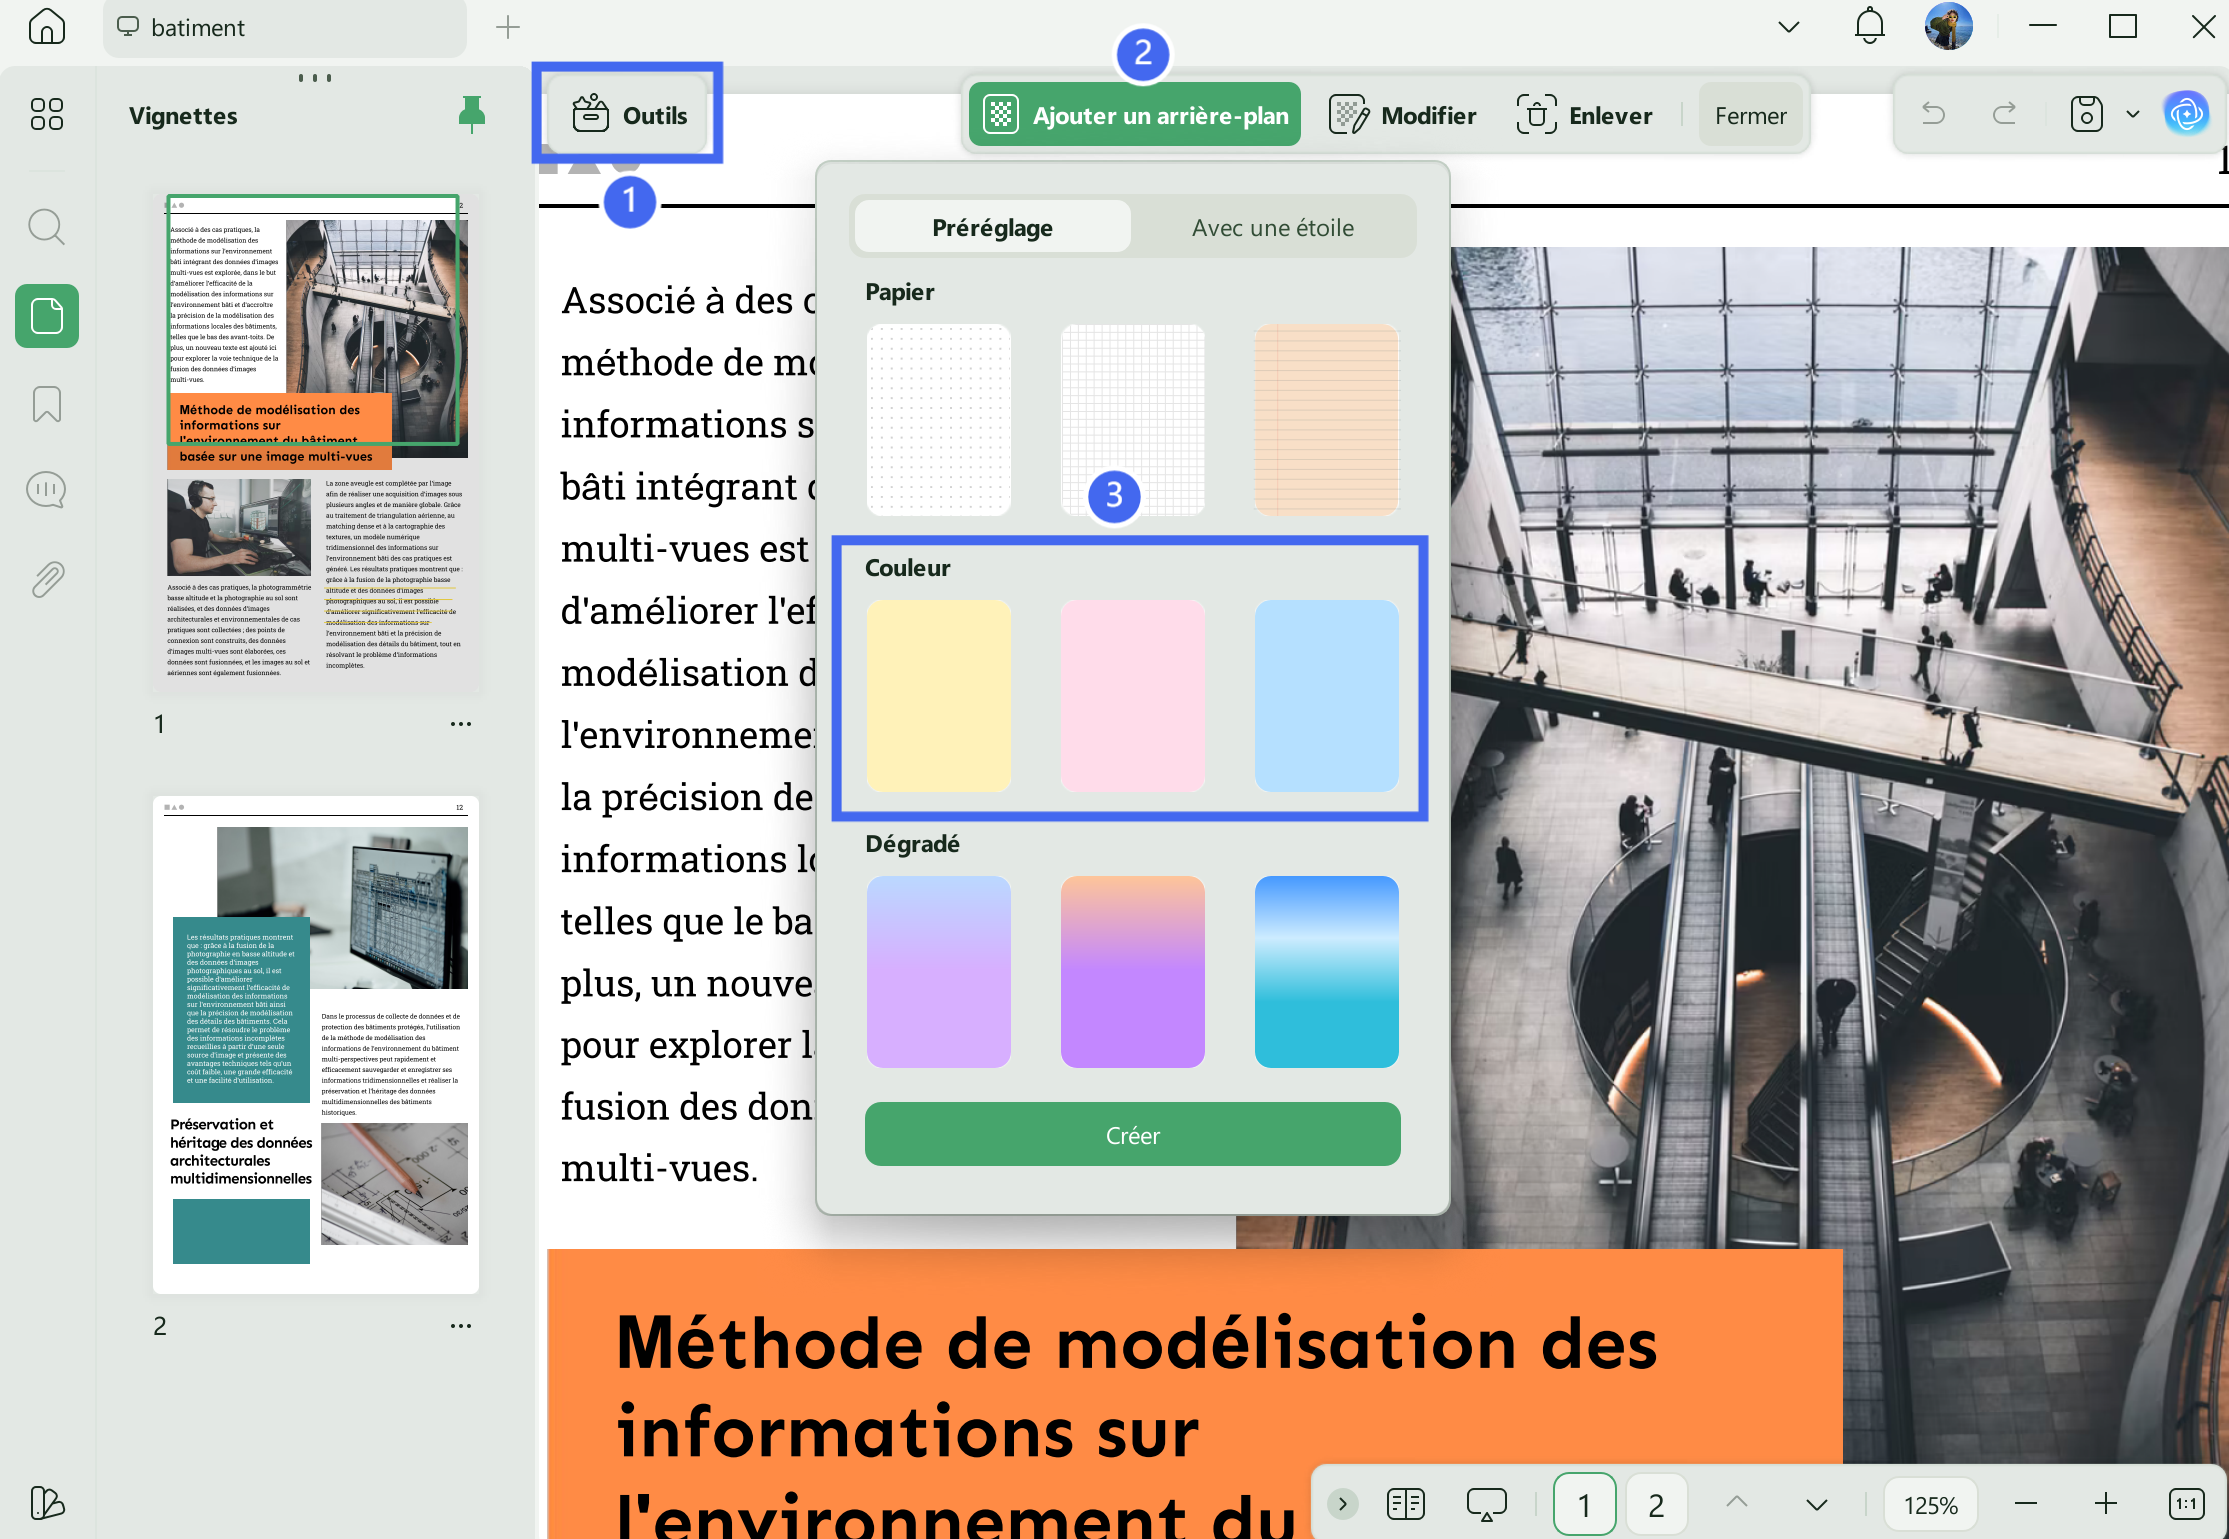
Task: Select the blue-to-cyan gradient swatch
Action: [x=1327, y=972]
